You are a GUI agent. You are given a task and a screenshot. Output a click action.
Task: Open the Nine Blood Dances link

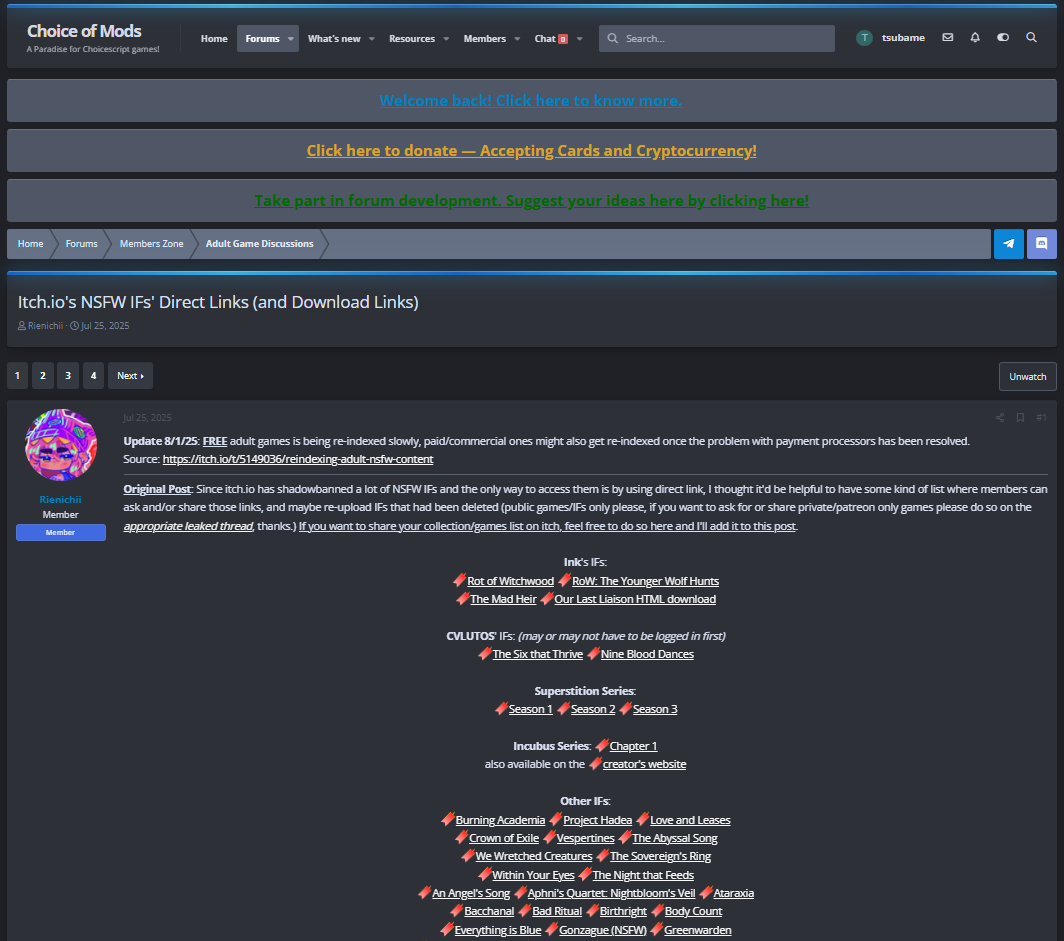(x=647, y=654)
